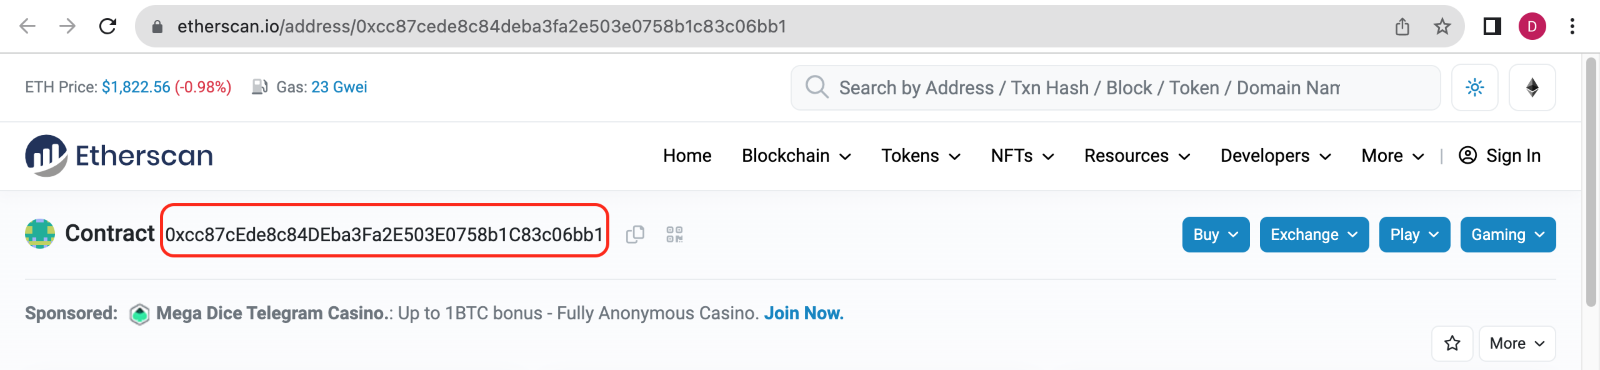Follow the Join Now sponsored link
Image resolution: width=1600 pixels, height=370 pixels.
click(804, 313)
